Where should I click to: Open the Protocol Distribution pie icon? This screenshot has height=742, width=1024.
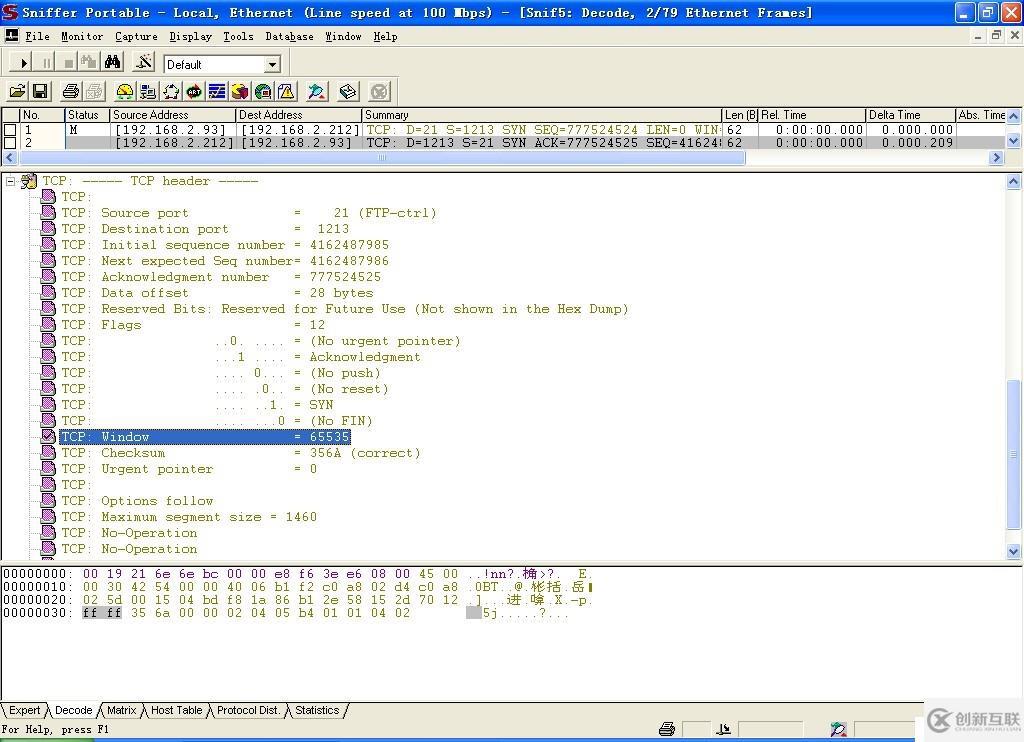click(x=240, y=91)
